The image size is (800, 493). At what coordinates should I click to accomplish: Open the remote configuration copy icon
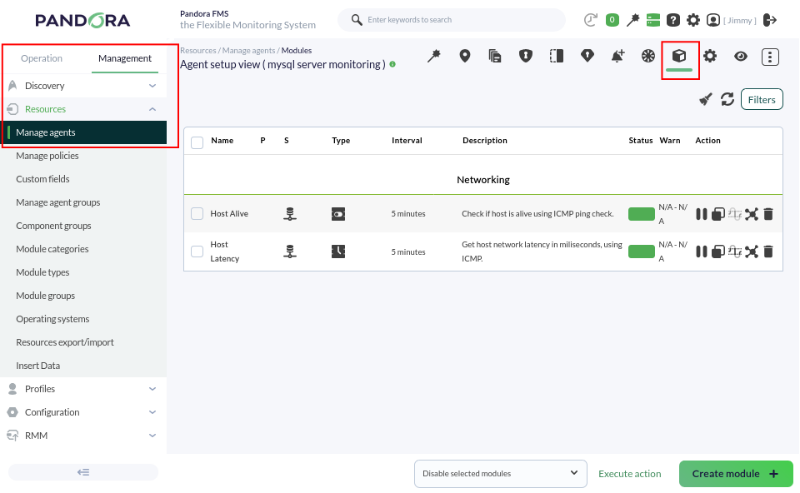[x=495, y=56]
